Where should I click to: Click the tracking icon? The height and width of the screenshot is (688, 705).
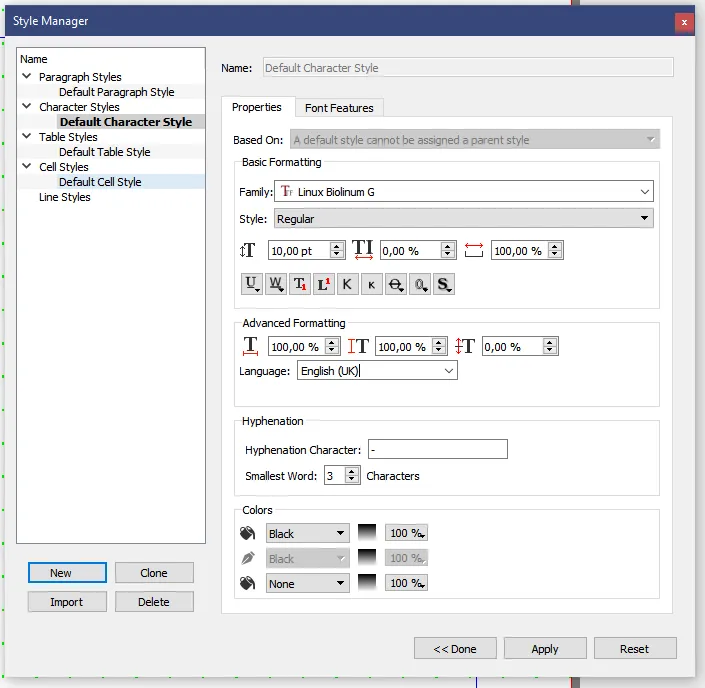pyautogui.click(x=362, y=250)
